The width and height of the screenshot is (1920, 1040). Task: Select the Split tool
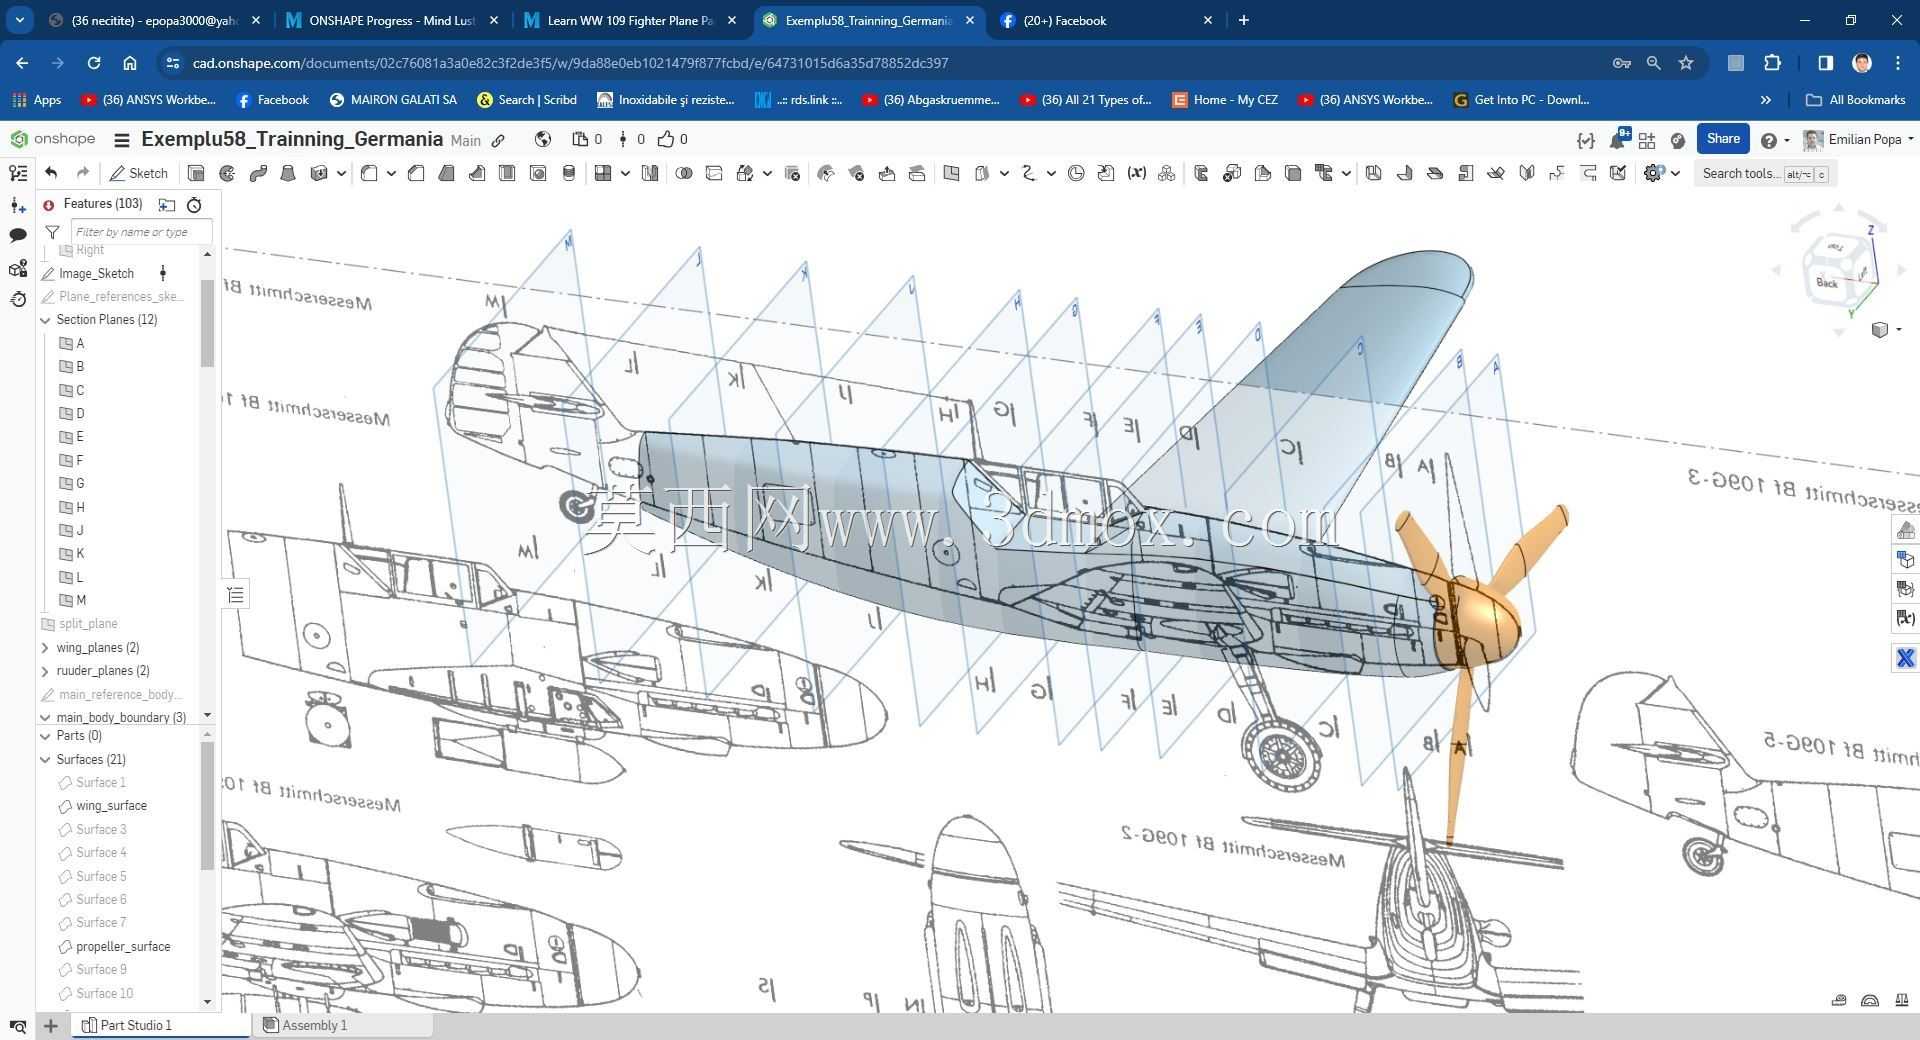point(714,173)
